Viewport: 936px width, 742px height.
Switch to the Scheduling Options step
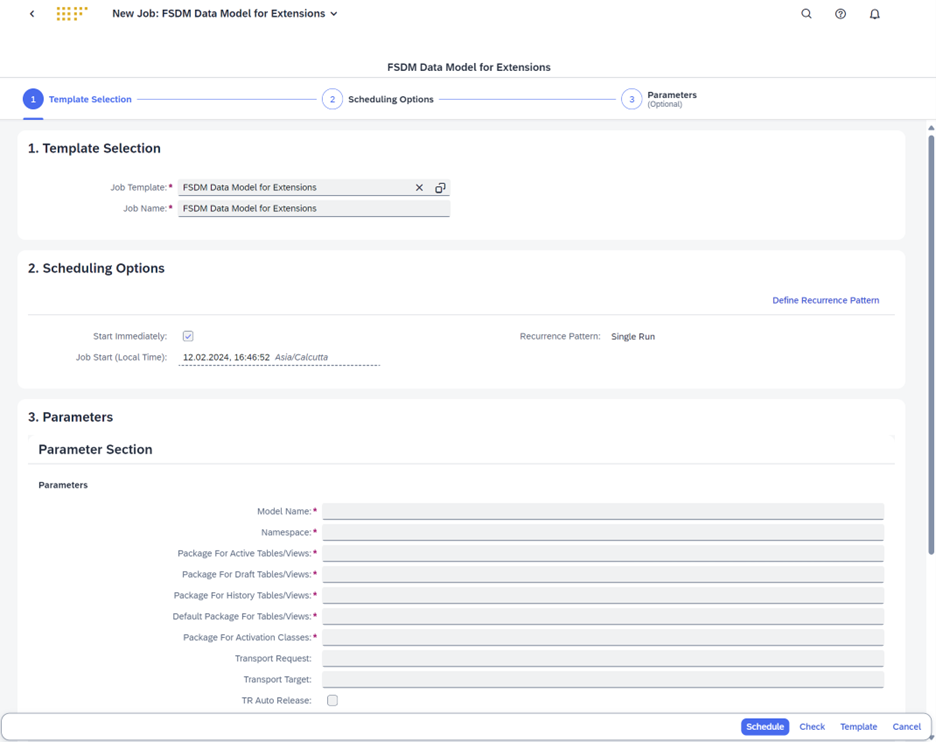pos(333,99)
